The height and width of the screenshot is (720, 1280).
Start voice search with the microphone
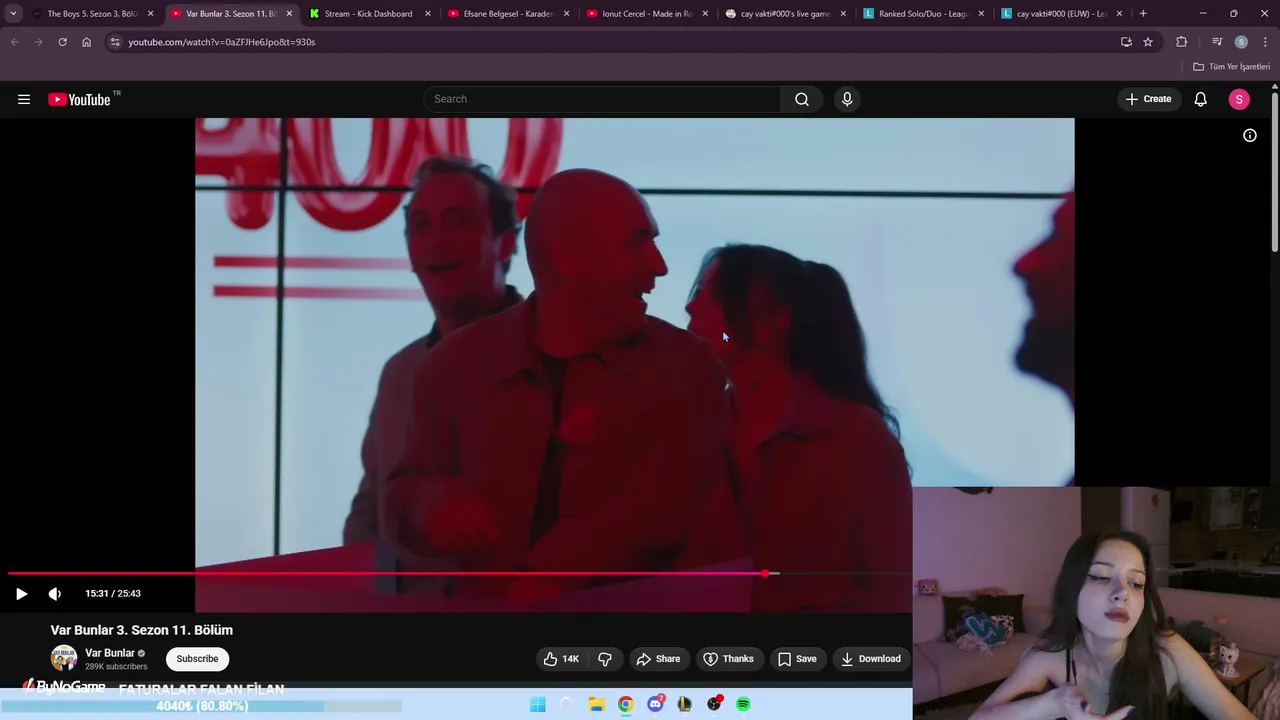click(847, 99)
